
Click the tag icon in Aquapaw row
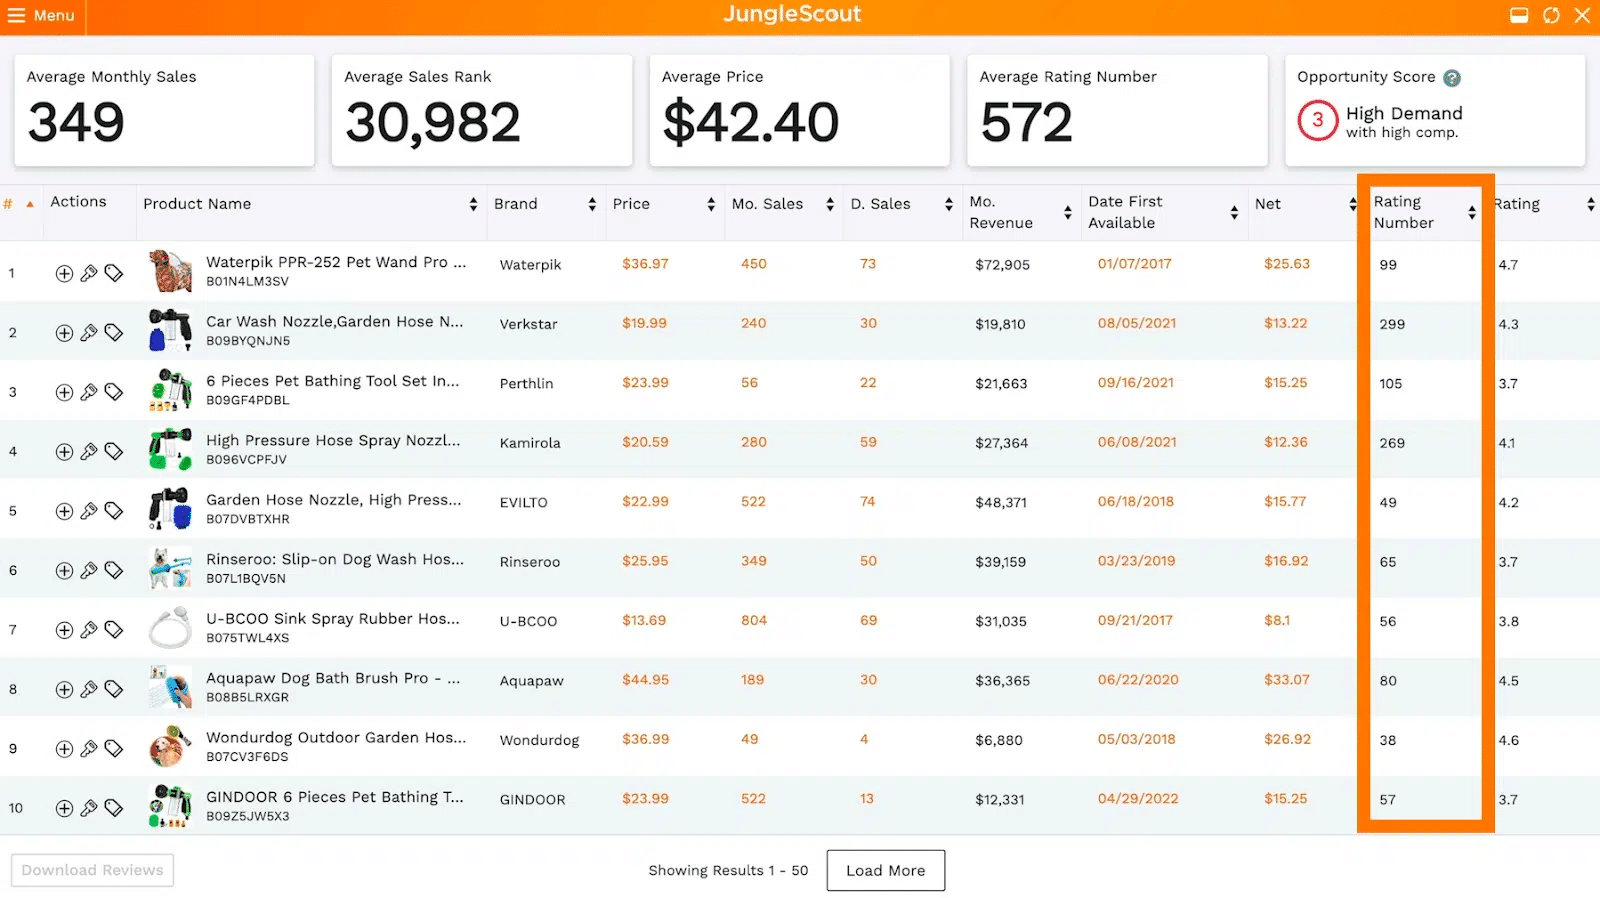(114, 689)
